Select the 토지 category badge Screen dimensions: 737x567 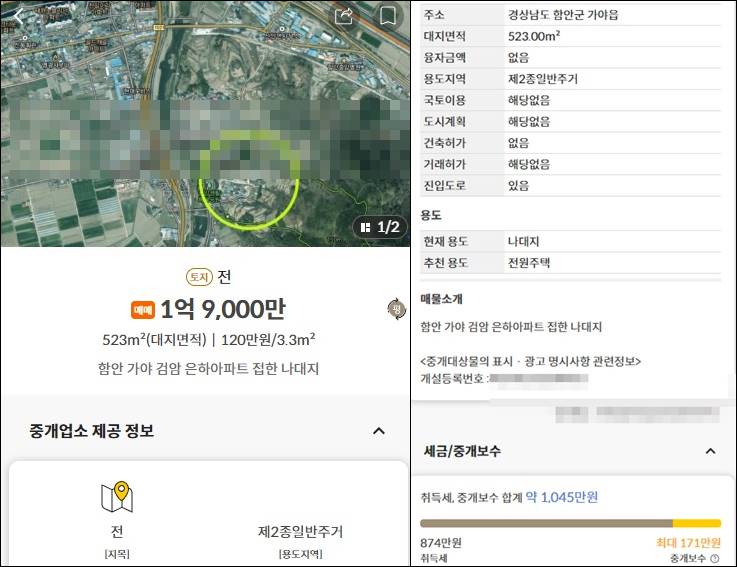[x=199, y=277]
